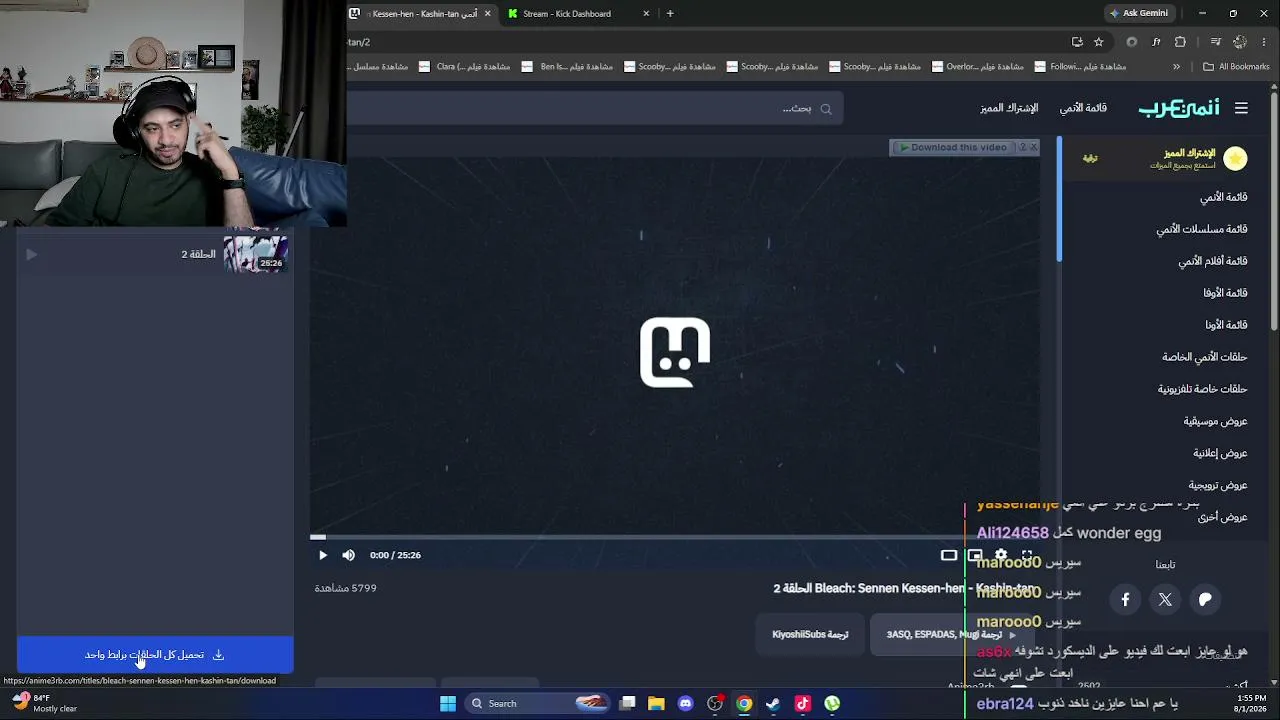Click download all episodes button
The image size is (1280, 720).
[155, 655]
